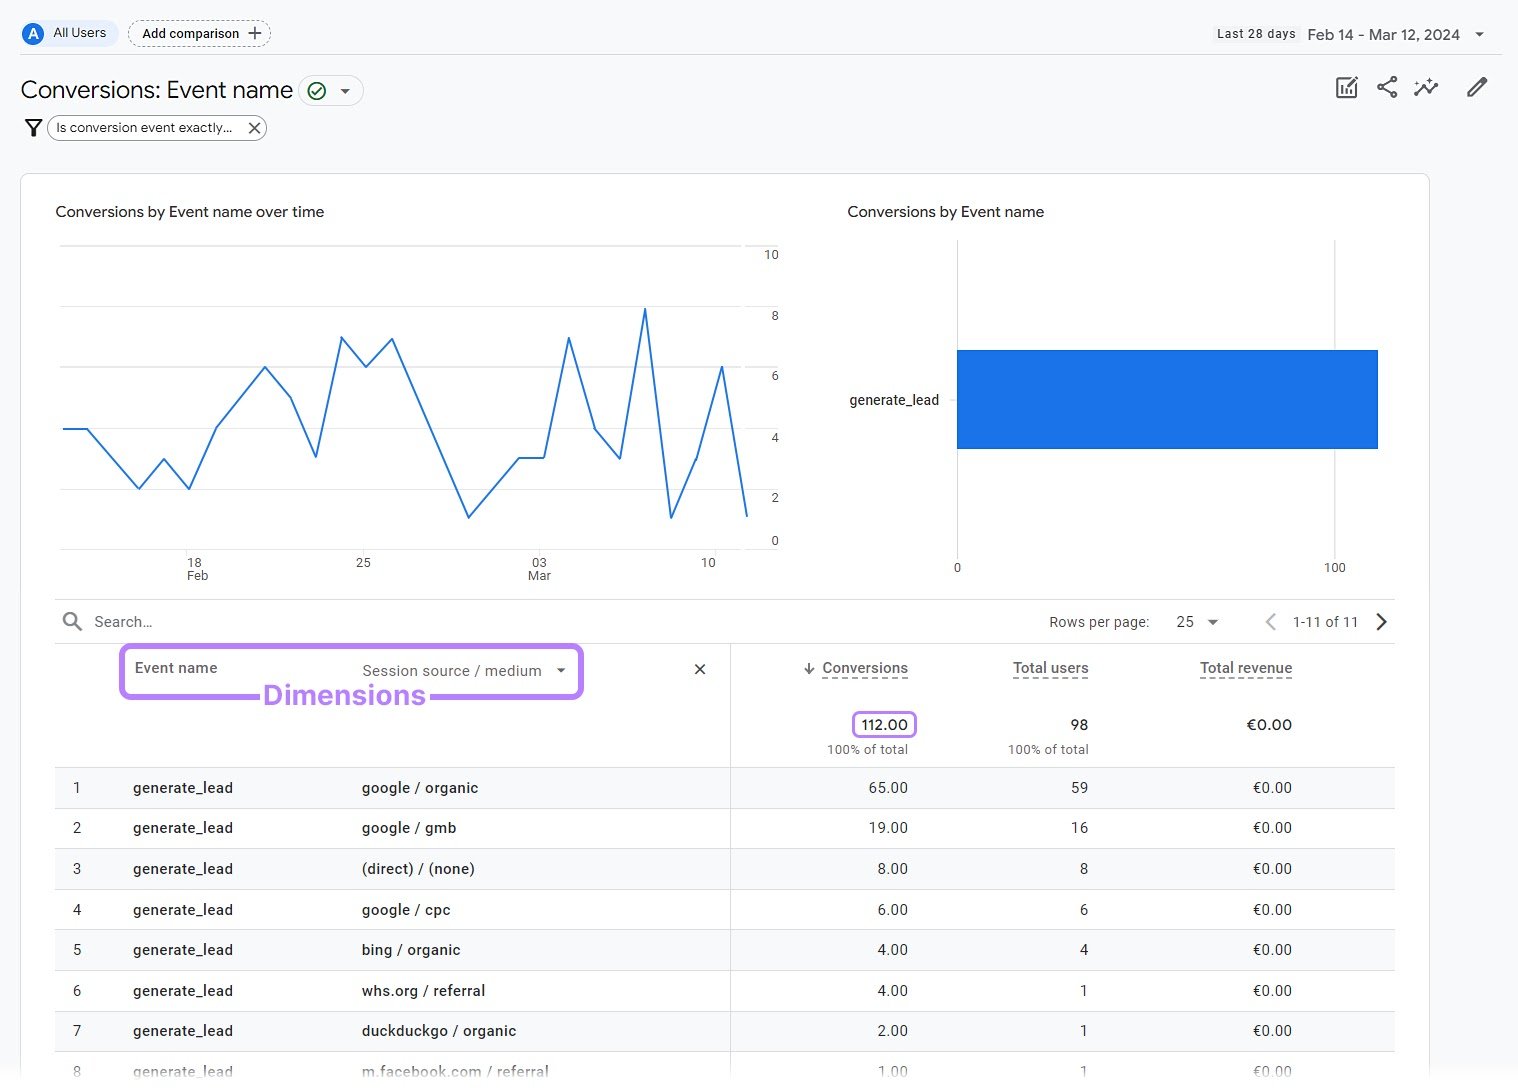Open the Rows per page dropdown
Image resolution: width=1518 pixels, height=1092 pixels.
coord(1196,621)
